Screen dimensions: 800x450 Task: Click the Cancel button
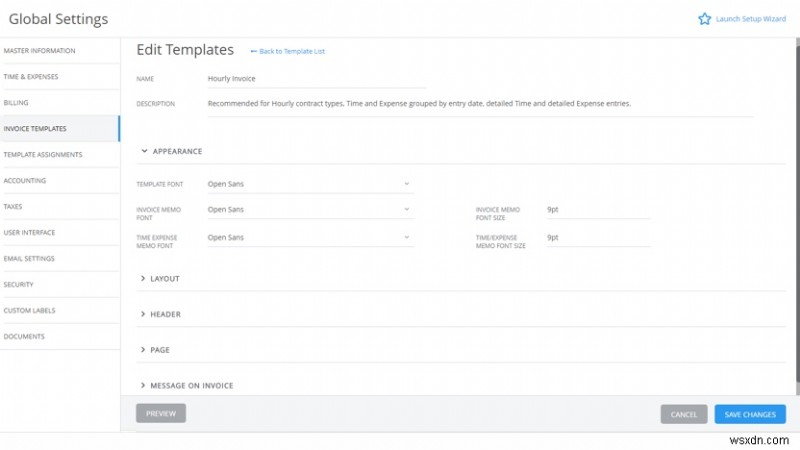(x=684, y=414)
